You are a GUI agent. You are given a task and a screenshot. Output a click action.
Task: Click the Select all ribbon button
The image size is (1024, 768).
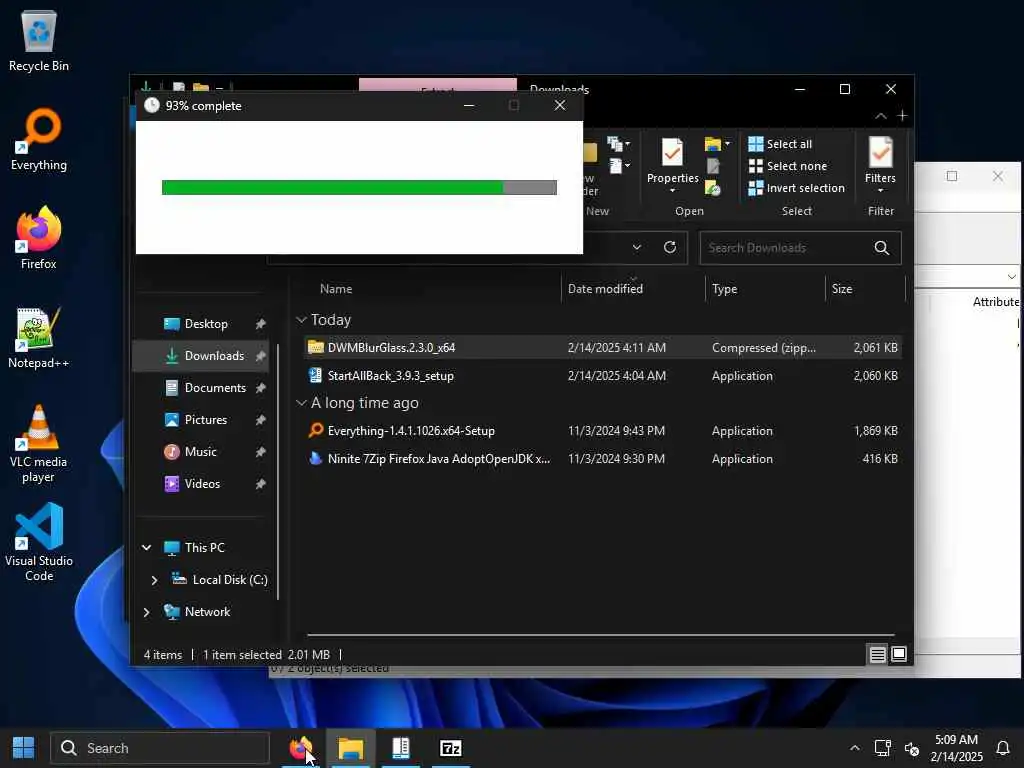tap(780, 144)
